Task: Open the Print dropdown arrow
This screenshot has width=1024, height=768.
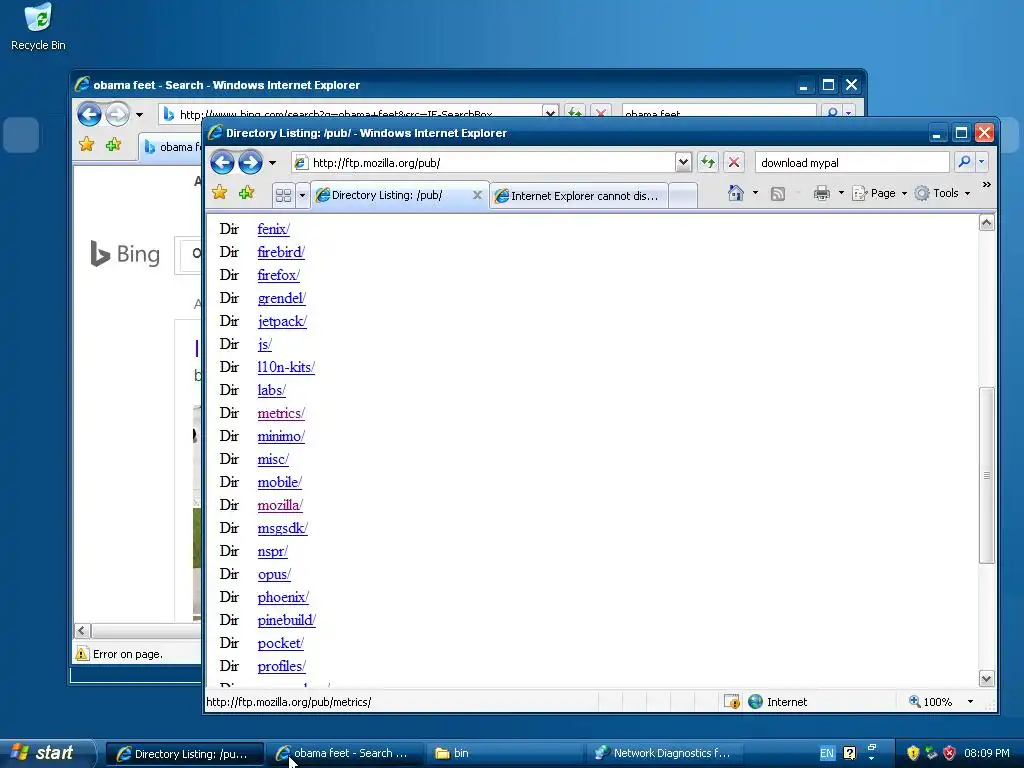Action: [841, 193]
